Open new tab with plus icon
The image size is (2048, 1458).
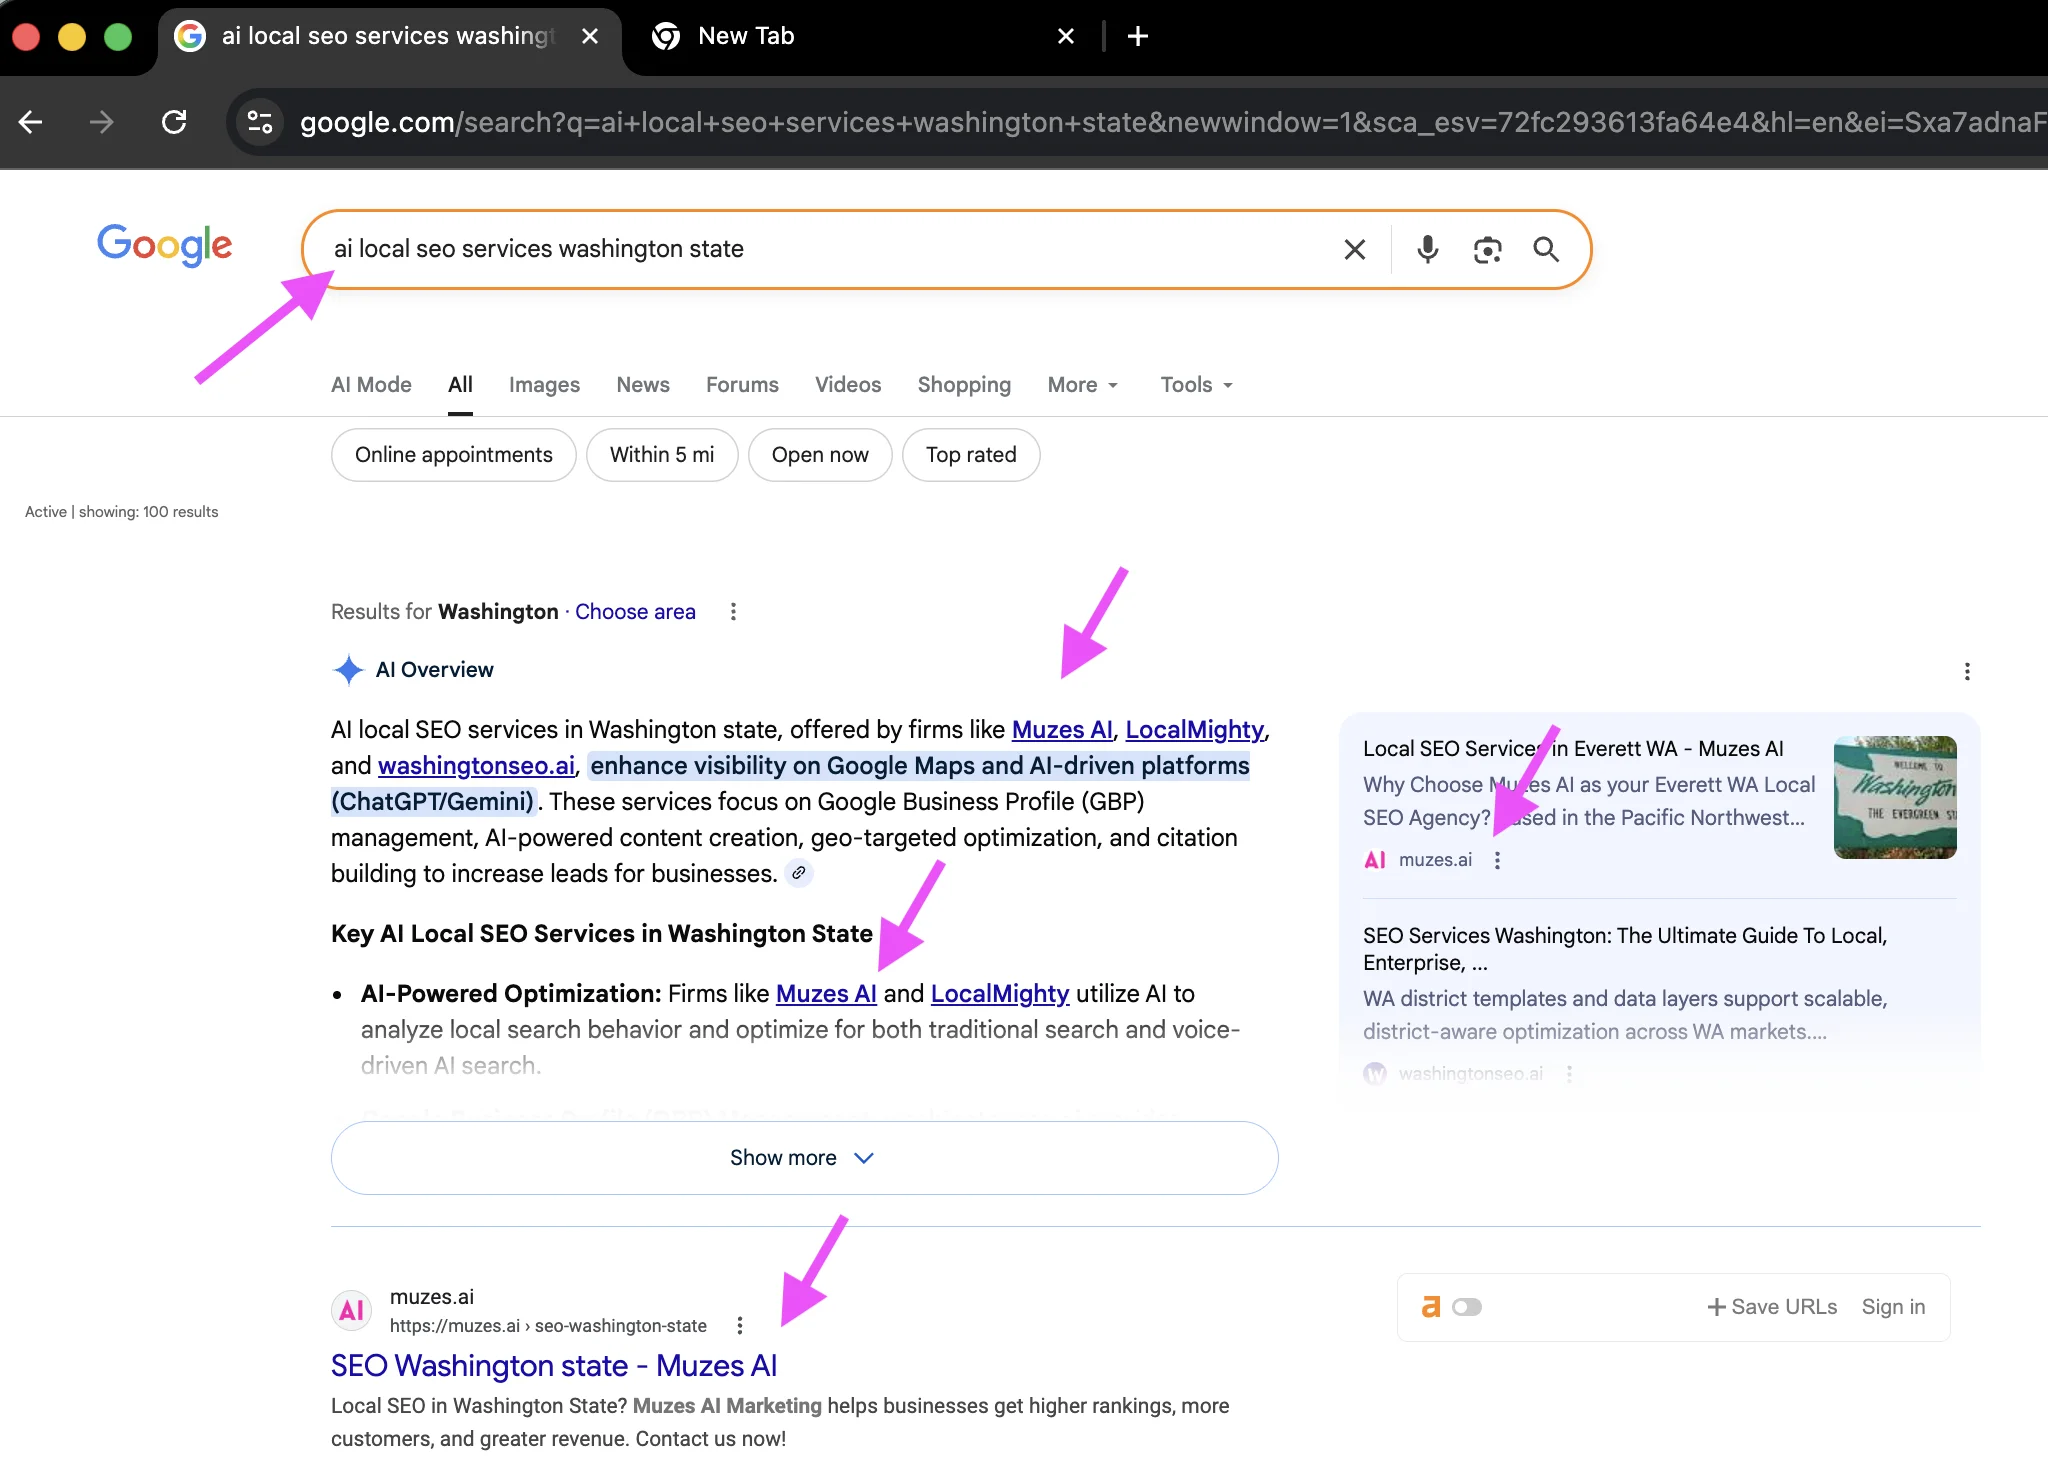pyautogui.click(x=1137, y=37)
